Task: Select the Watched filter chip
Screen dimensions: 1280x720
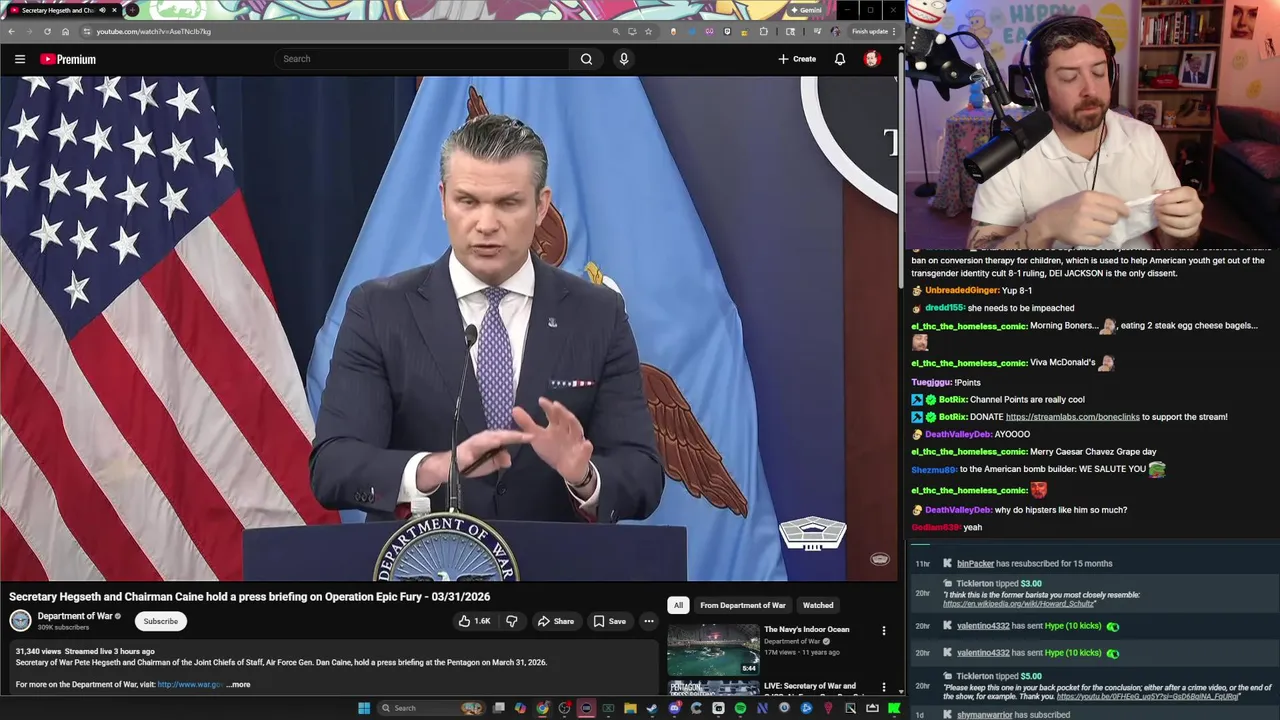Action: click(x=818, y=605)
